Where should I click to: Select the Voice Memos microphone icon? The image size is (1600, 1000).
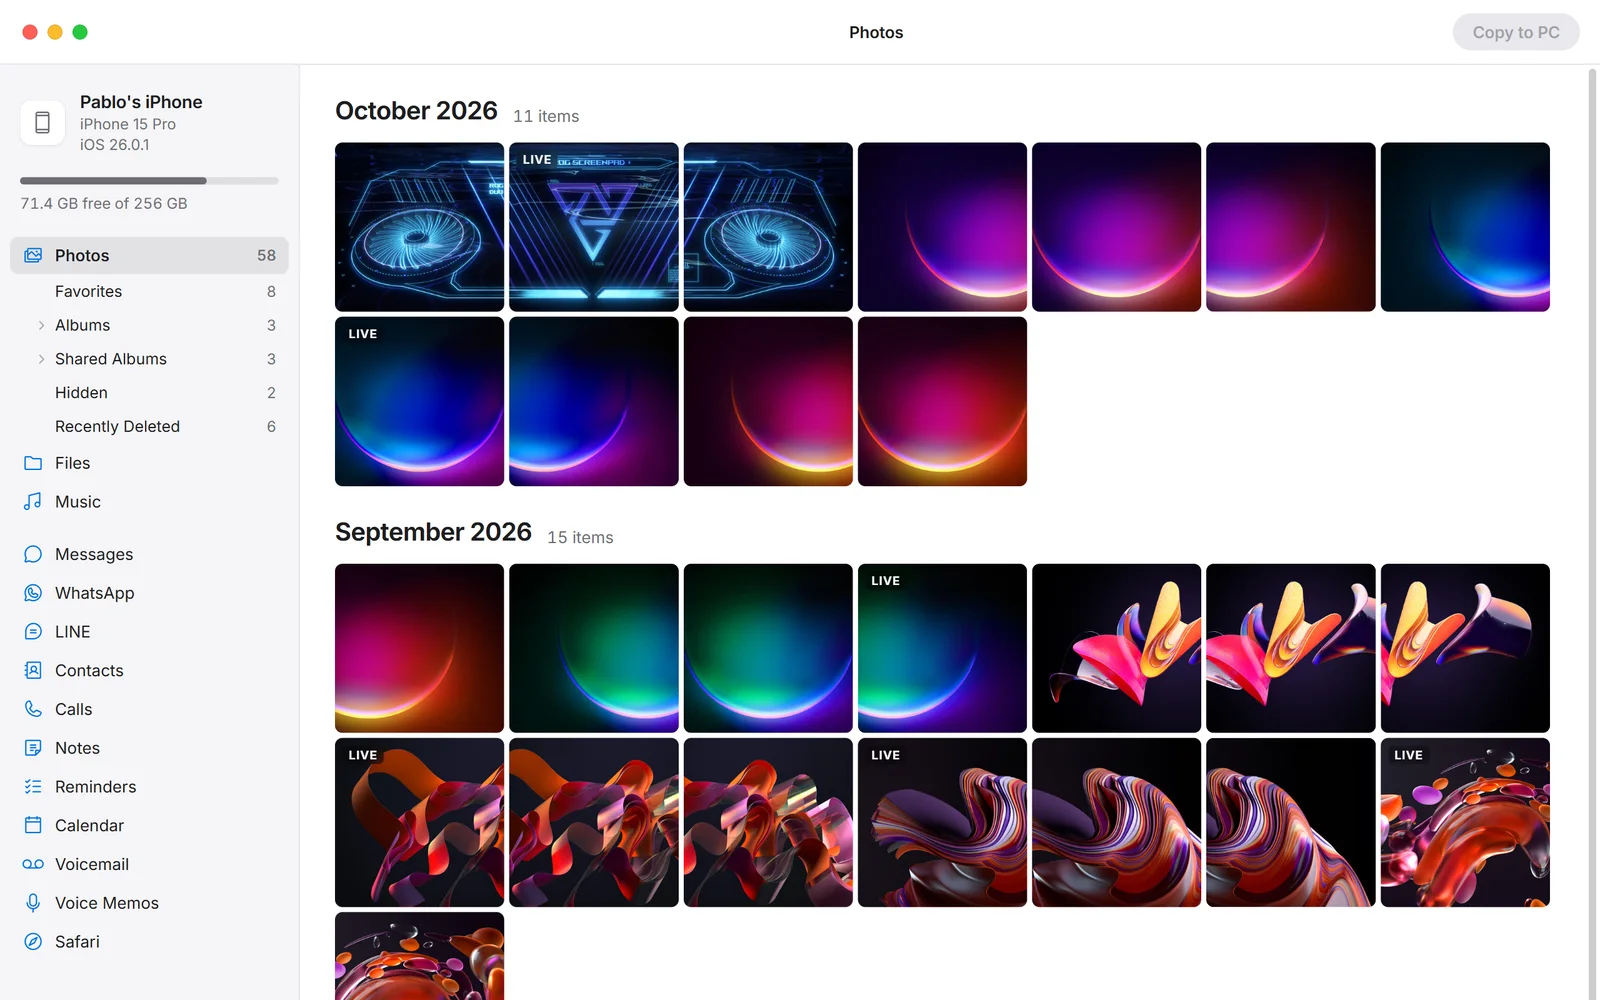(33, 903)
